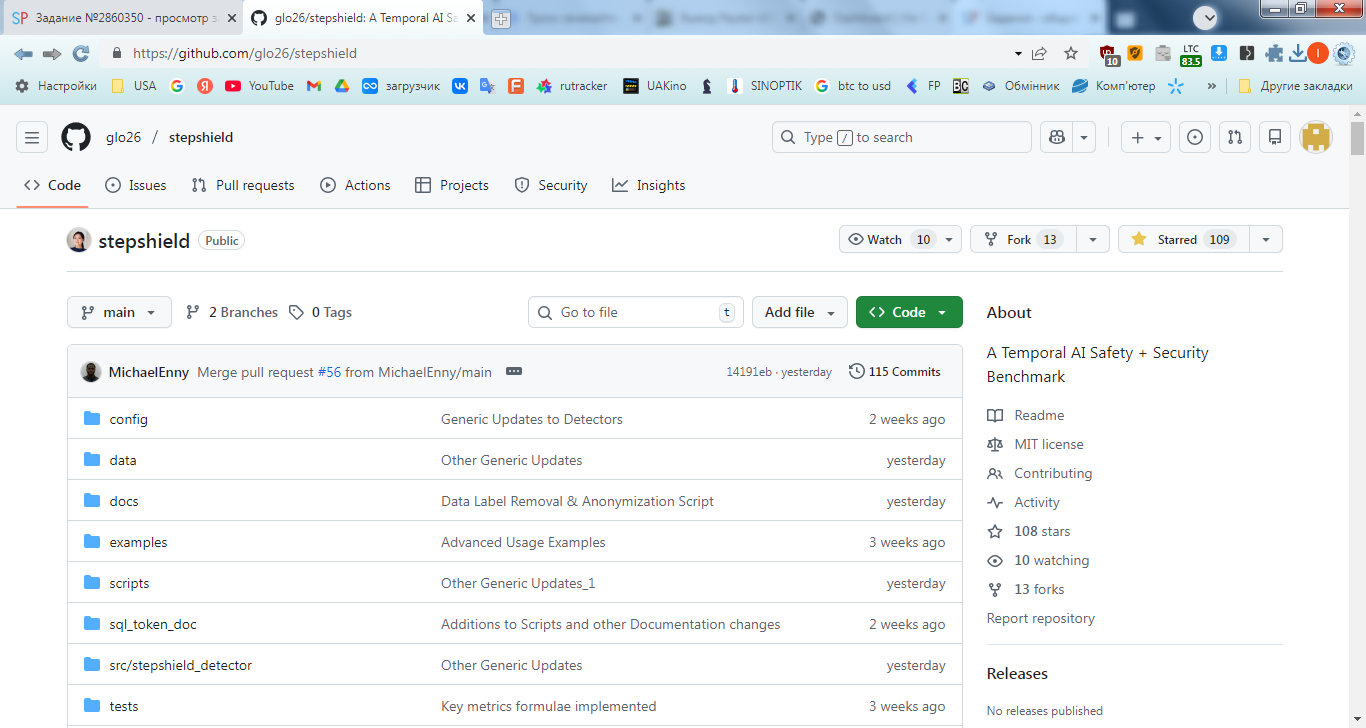This screenshot has height=728, width=1366.
Task: Open the Starred lists dropdown arrow
Action: pyautogui.click(x=1266, y=240)
